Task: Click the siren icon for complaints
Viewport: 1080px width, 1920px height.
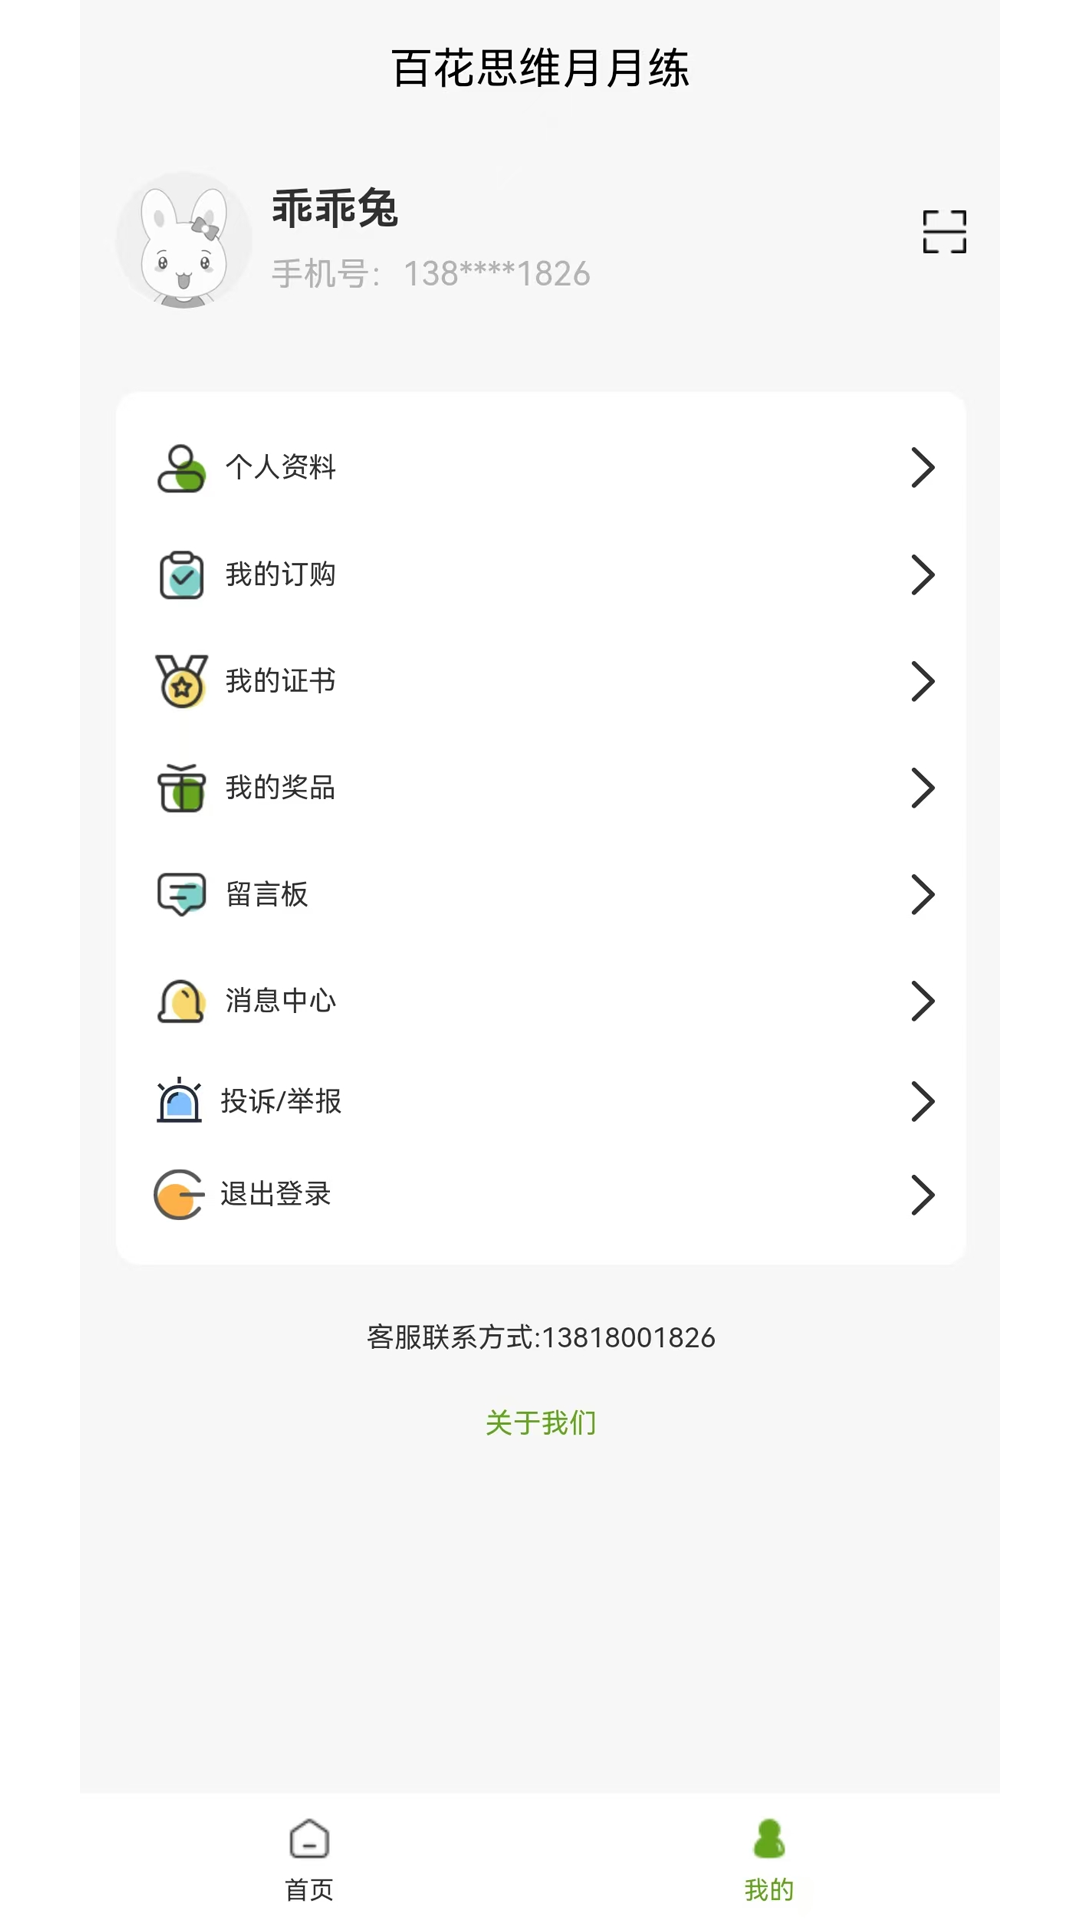Action: [x=179, y=1101]
